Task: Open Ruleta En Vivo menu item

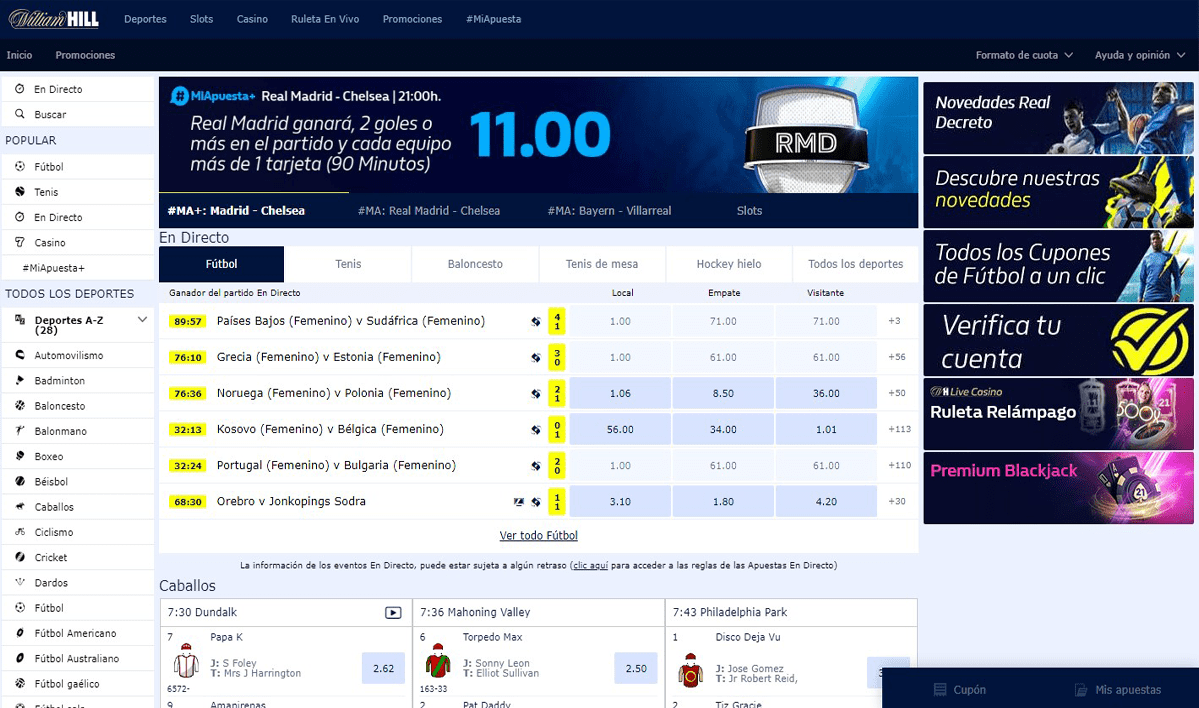Action: pos(325,19)
